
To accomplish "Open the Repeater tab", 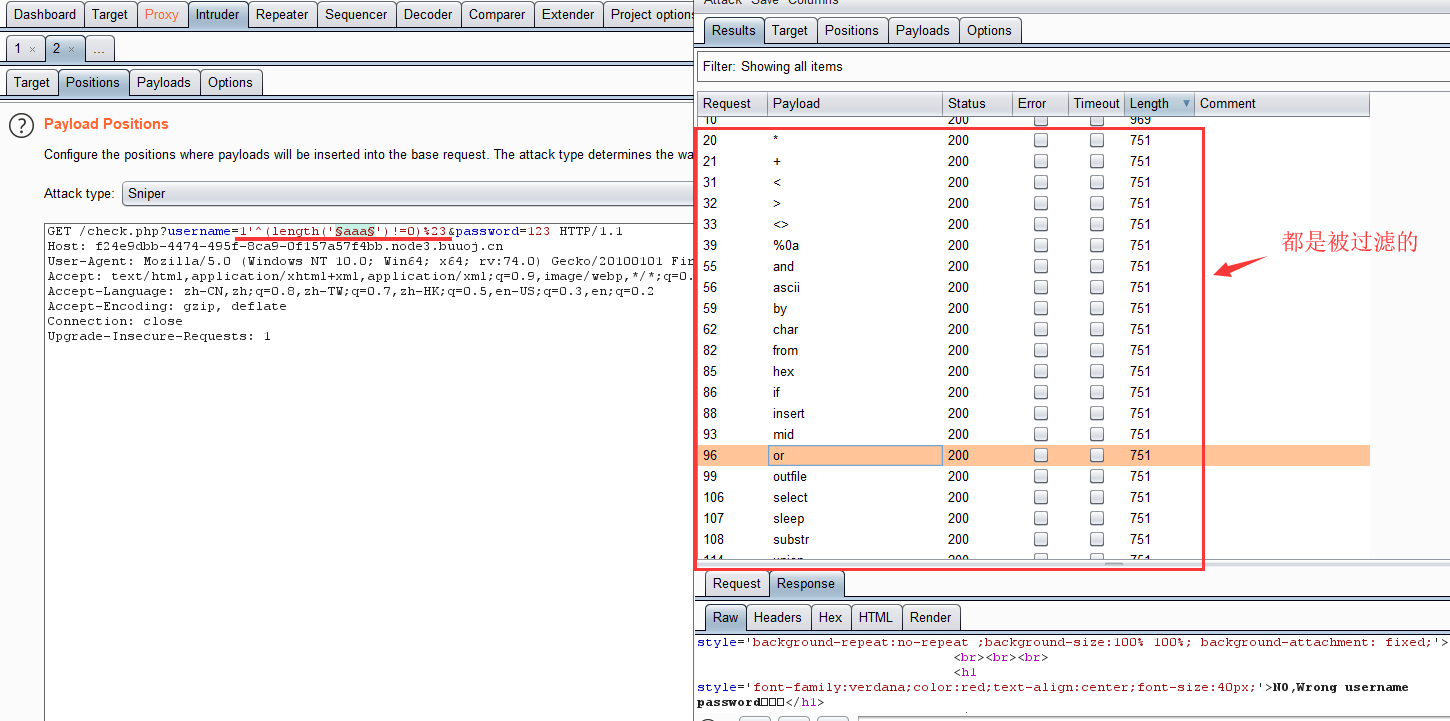I will (282, 14).
